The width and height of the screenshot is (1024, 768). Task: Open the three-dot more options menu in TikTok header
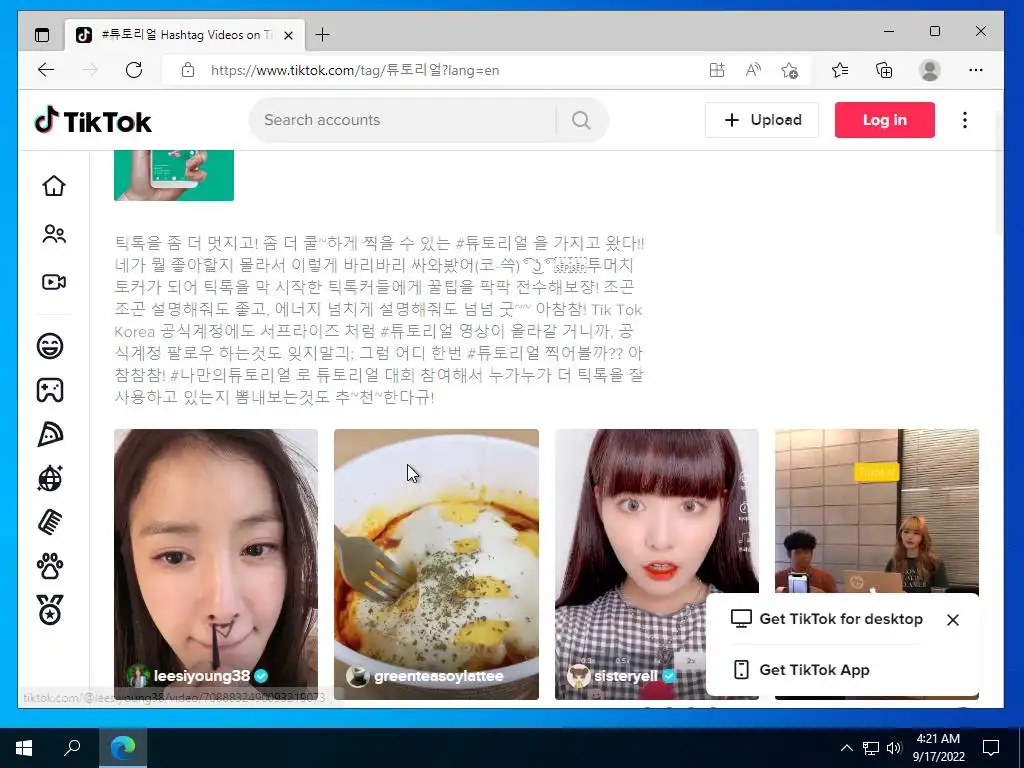965,120
